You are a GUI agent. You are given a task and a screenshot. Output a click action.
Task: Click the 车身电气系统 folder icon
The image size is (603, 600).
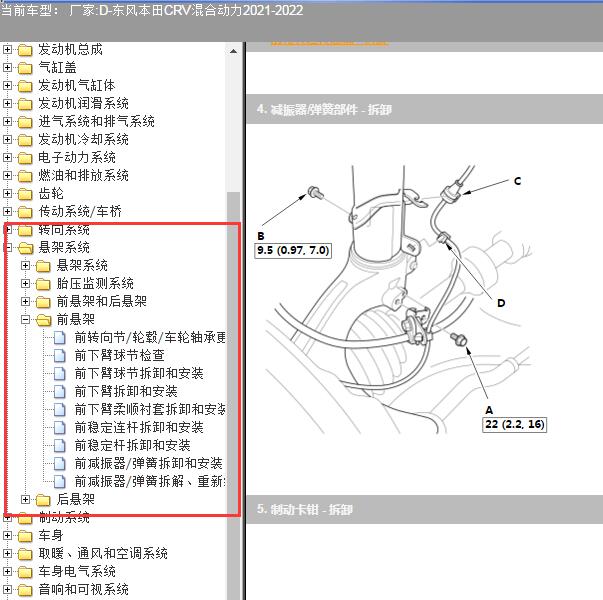coord(25,572)
